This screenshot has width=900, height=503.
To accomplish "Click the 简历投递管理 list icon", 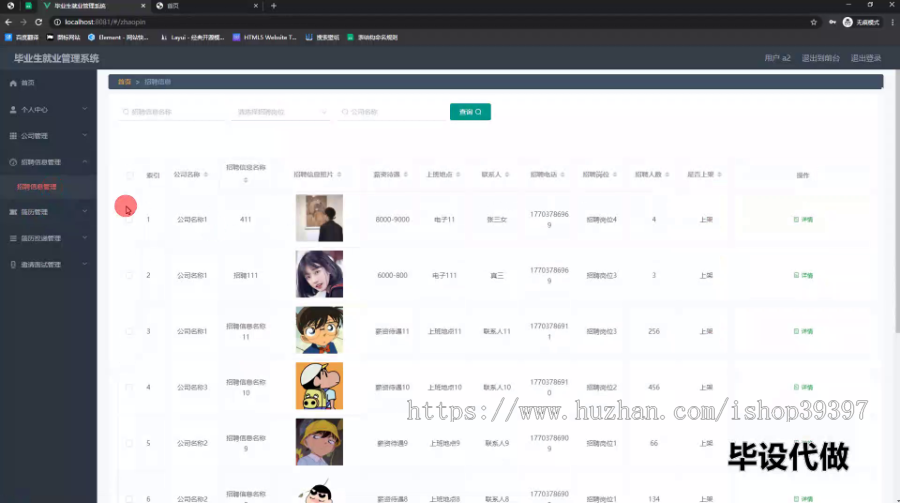I will [13, 238].
